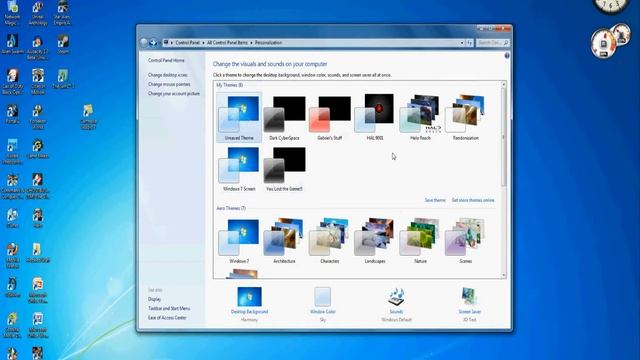Click the Back navigation button
Viewport: 640px width, 360px height.
click(144, 42)
